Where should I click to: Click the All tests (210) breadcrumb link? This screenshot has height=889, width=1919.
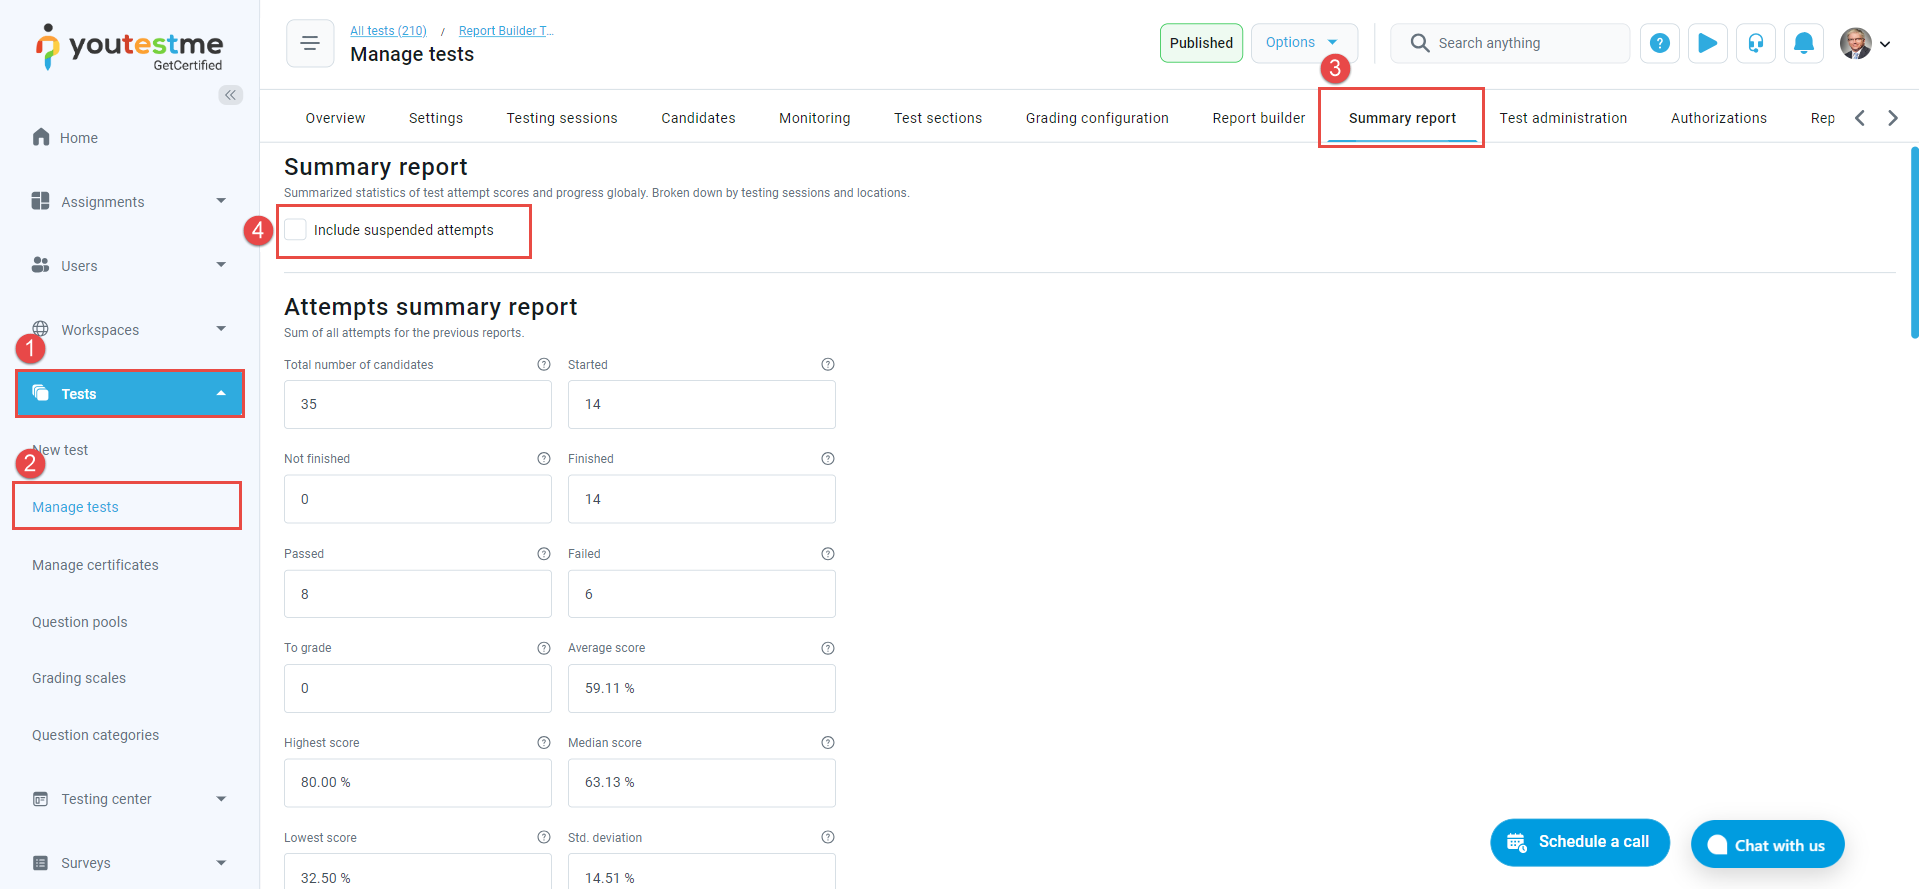coord(388,31)
